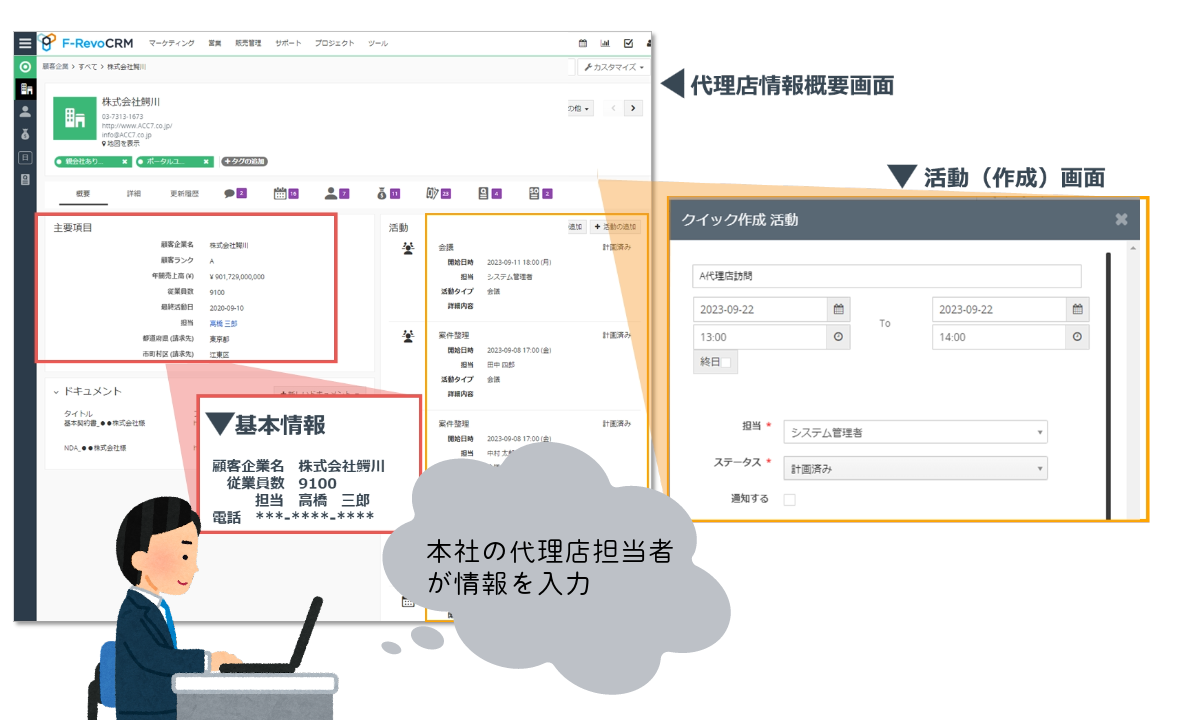Click 顧客企業 in the breadcrumb
Viewport: 1200px width, 720px height.
tap(55, 66)
